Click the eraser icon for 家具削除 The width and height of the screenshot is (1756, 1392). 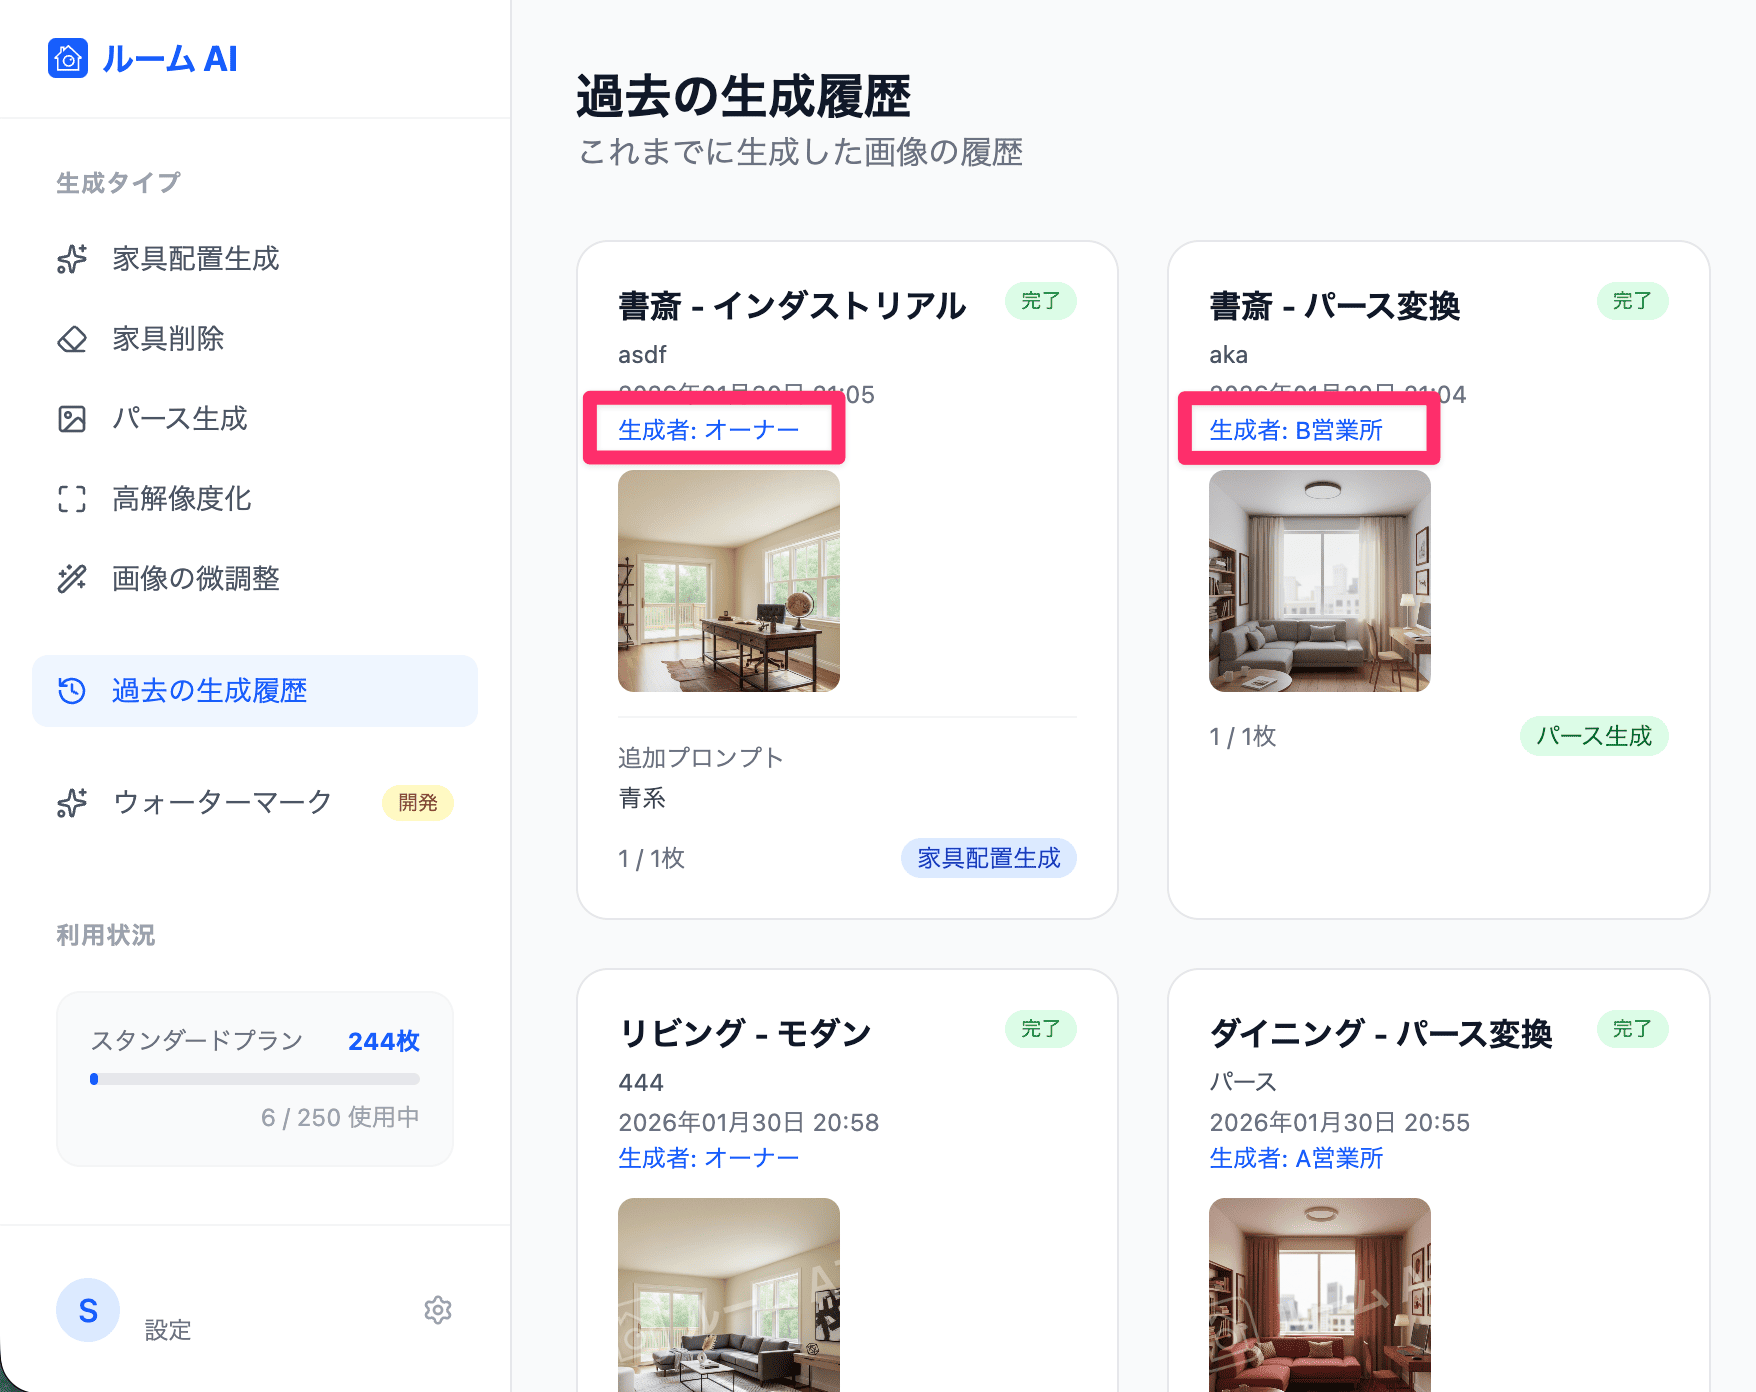[72, 339]
